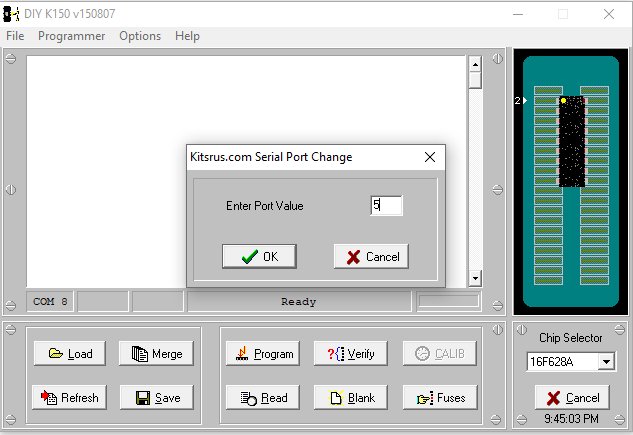Image resolution: width=633 pixels, height=435 pixels.
Task: Click the CALIB button
Action: (x=440, y=353)
